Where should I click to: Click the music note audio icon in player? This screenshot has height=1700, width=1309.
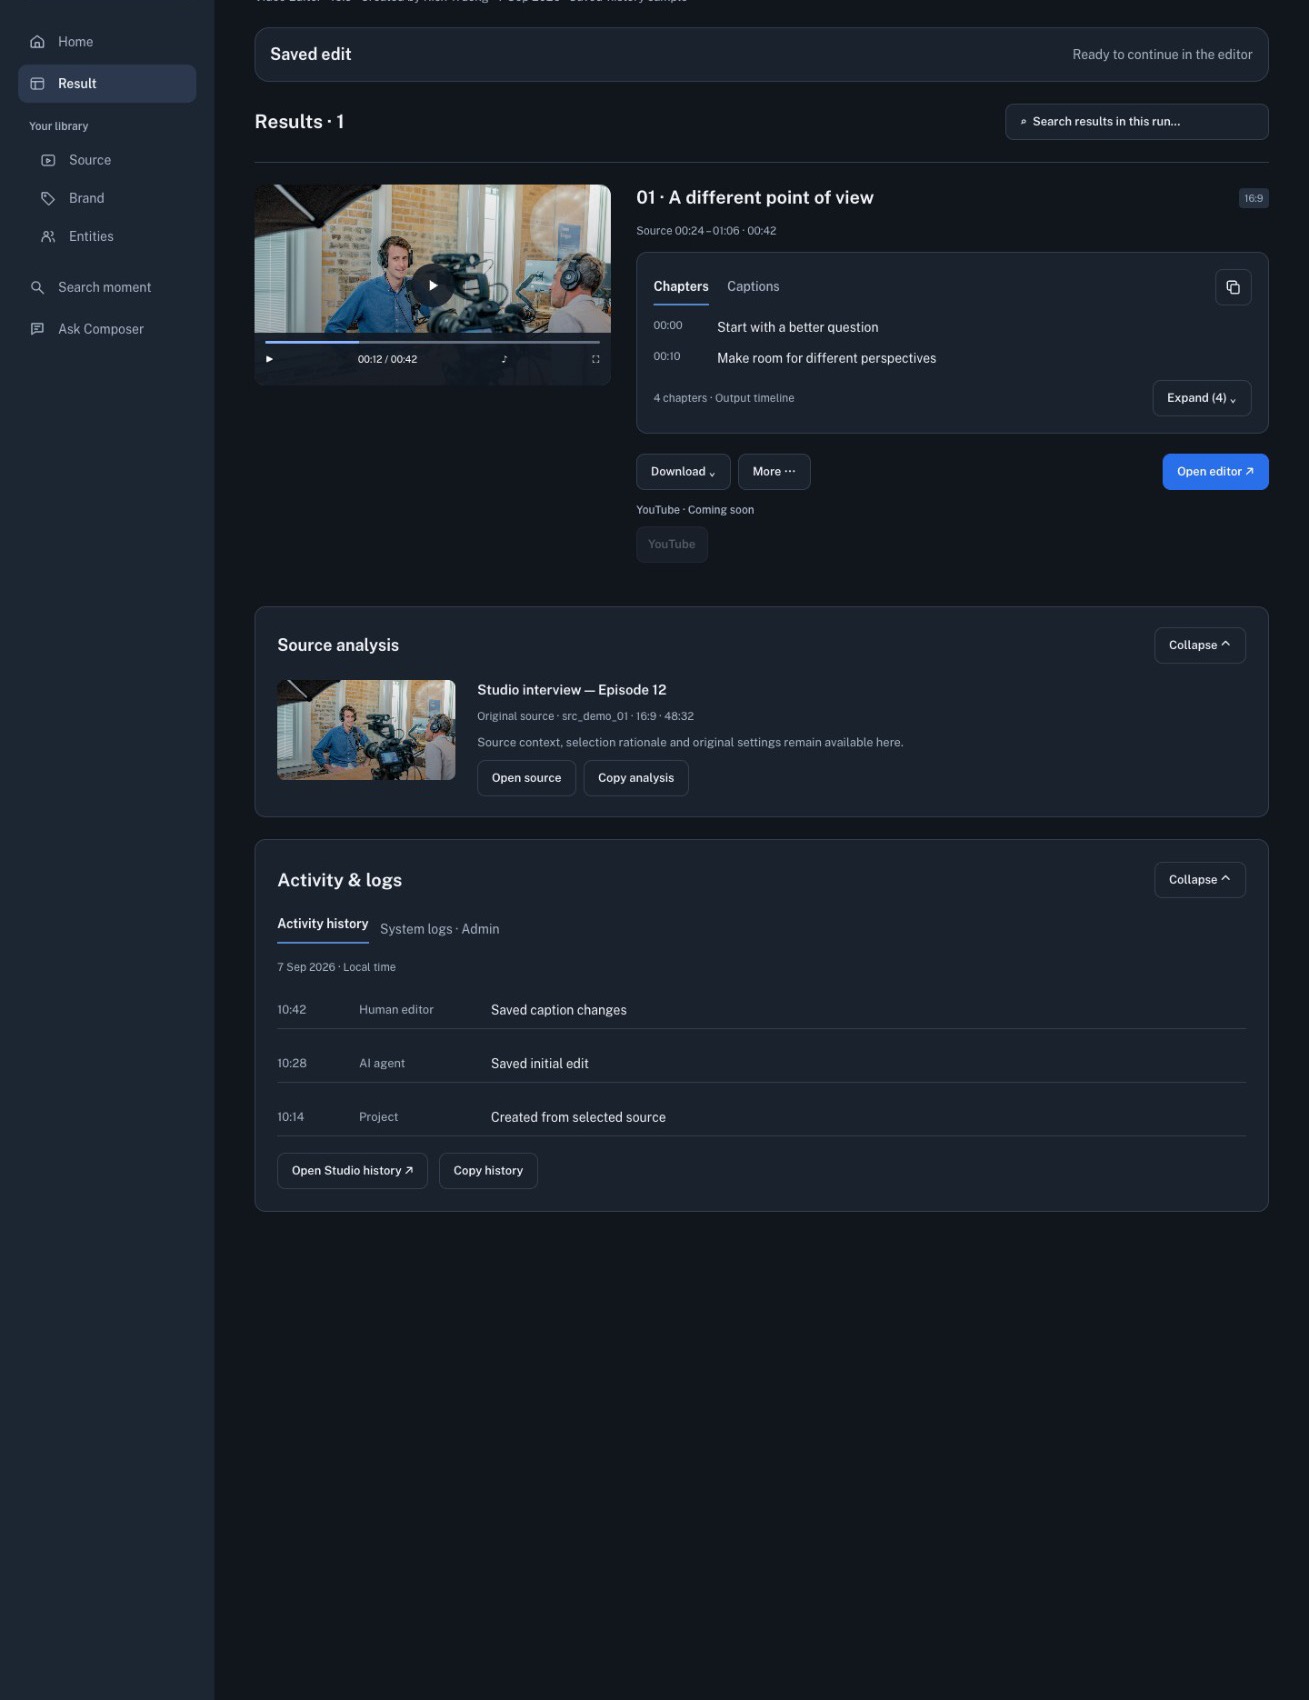tap(504, 359)
